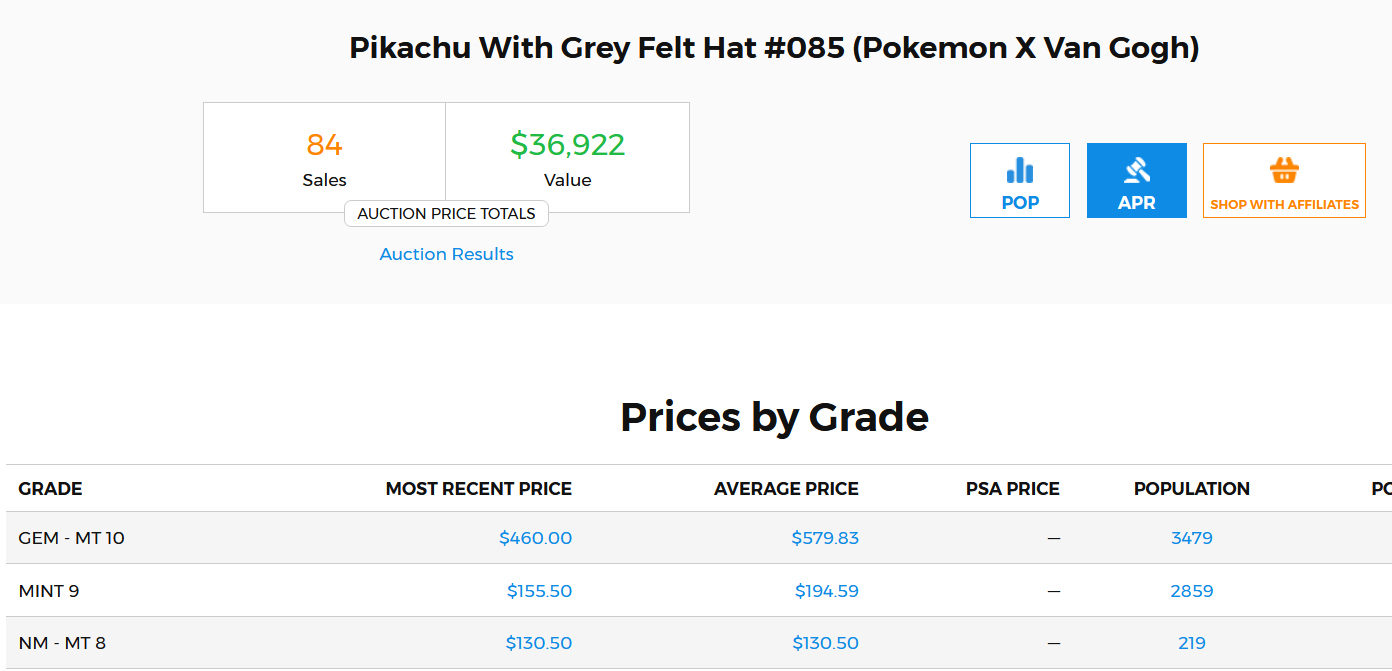This screenshot has width=1392, height=671.
Task: Click the Population column header
Action: point(1192,489)
